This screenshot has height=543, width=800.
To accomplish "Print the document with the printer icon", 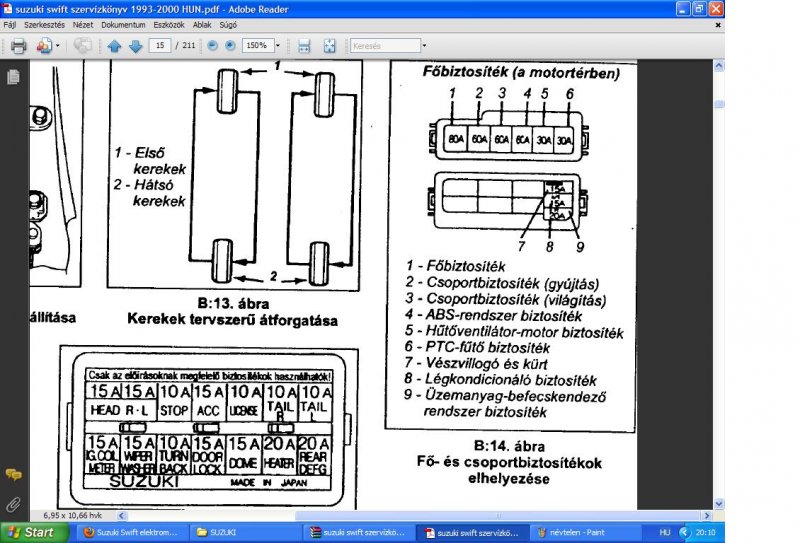I will point(19,46).
